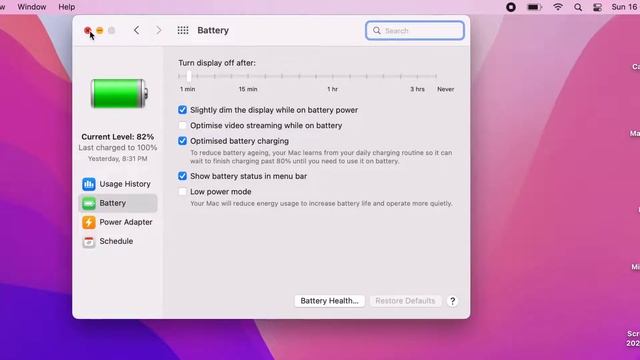The height and width of the screenshot is (360, 640).
Task: Click the date and time in the menu bar
Action: [x=624, y=7]
